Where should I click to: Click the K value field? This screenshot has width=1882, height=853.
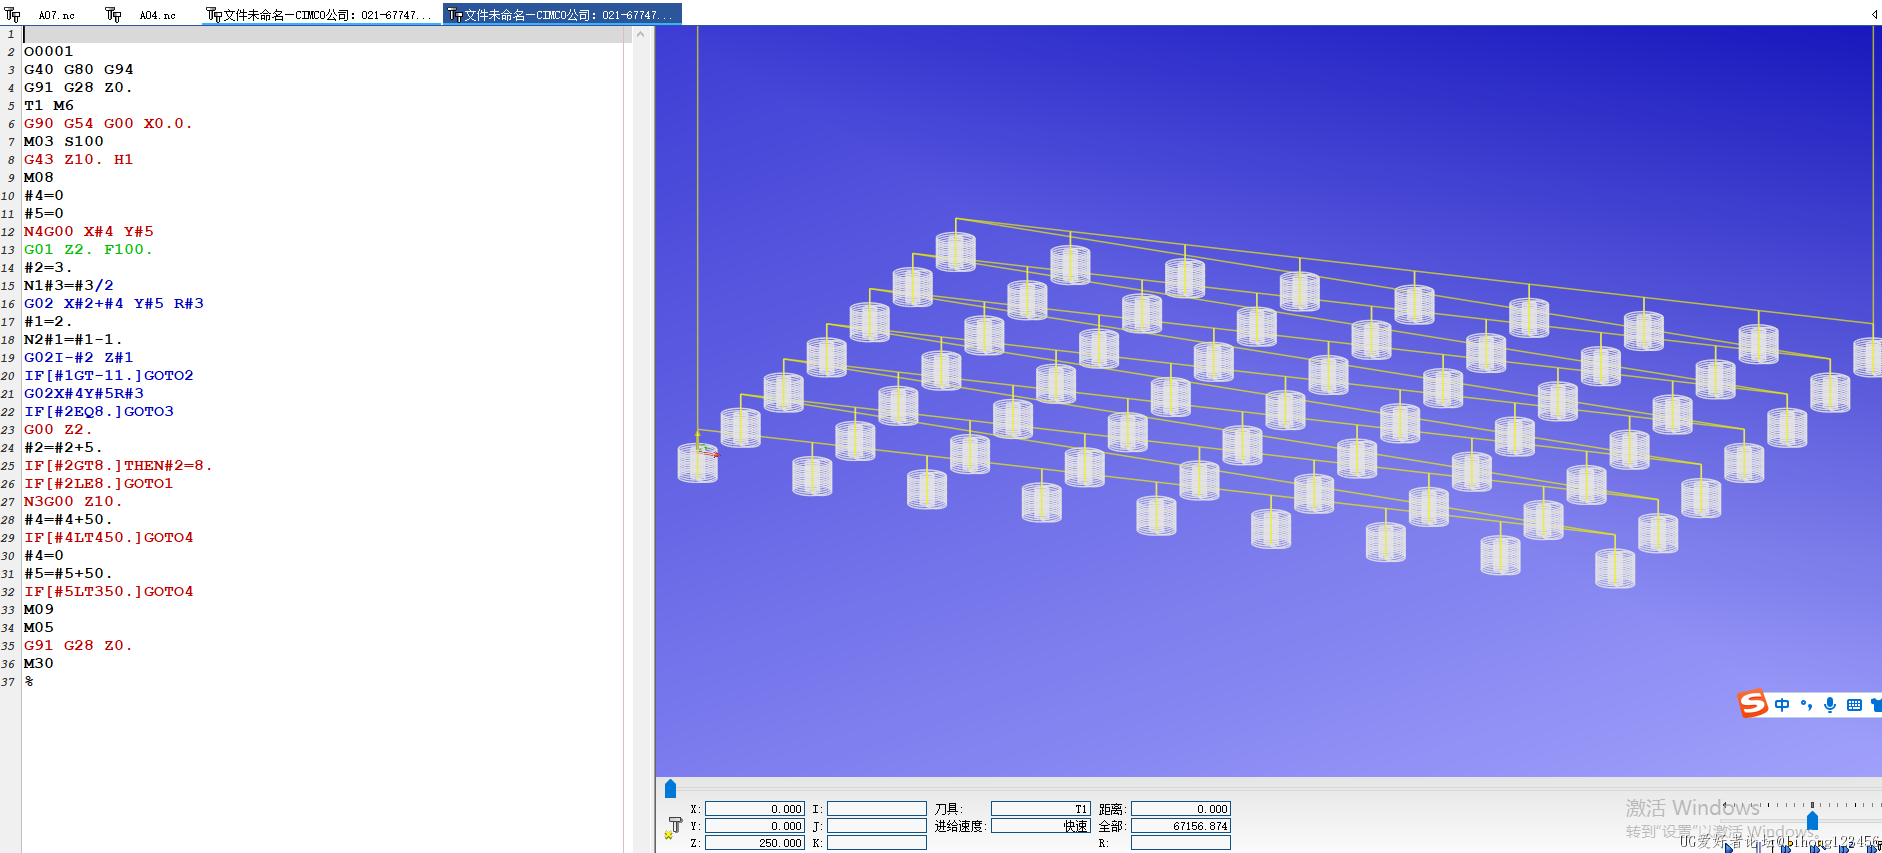click(x=876, y=843)
